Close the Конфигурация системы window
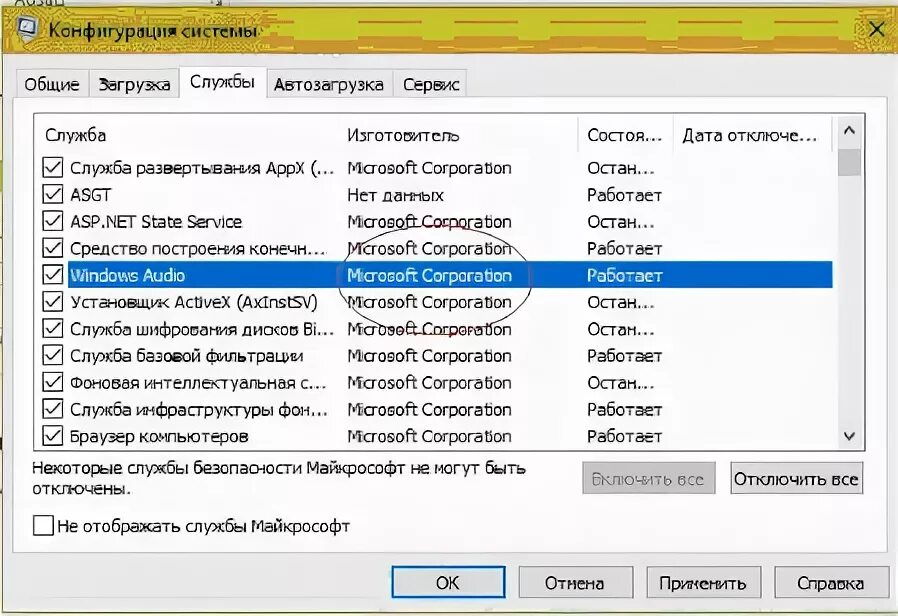 [876, 29]
